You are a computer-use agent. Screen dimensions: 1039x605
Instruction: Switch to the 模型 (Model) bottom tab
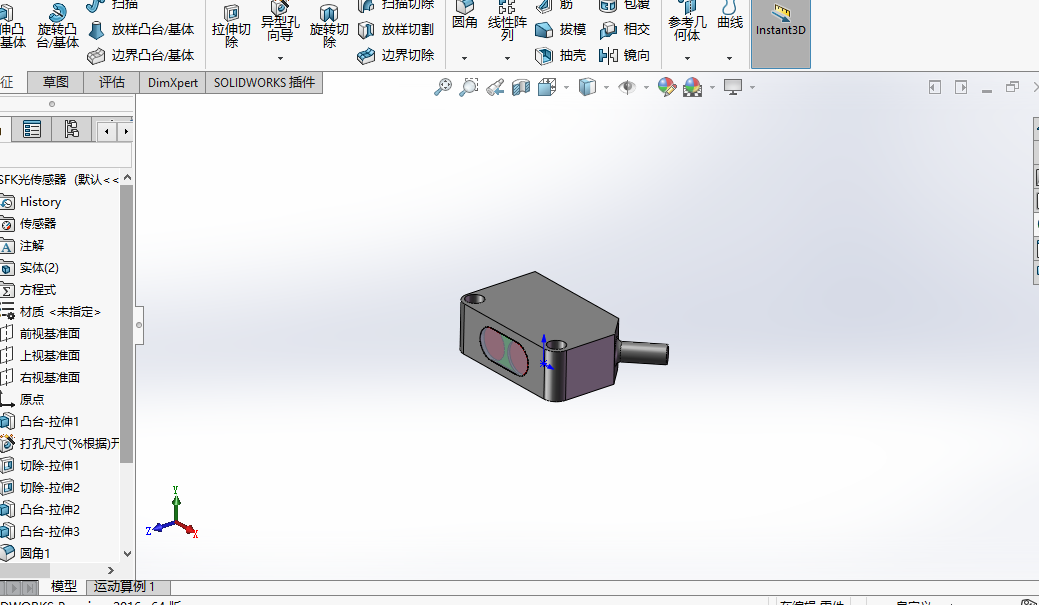(64, 586)
